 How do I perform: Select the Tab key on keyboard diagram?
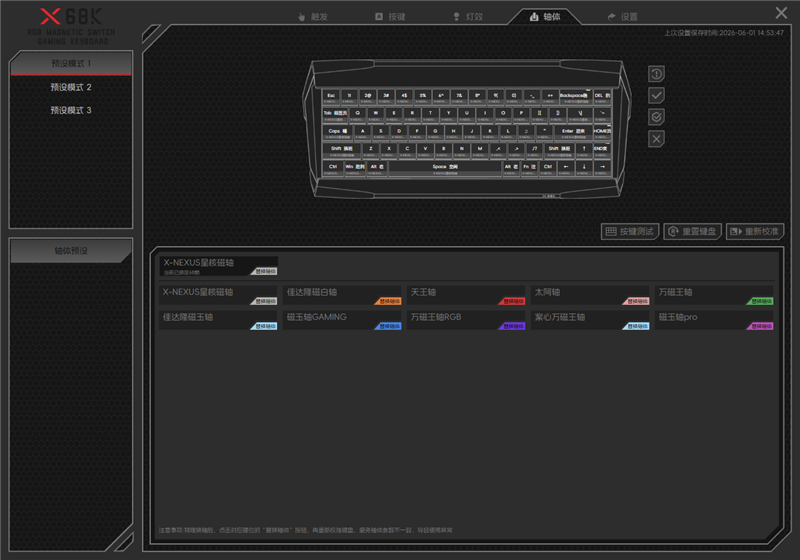pos(335,115)
